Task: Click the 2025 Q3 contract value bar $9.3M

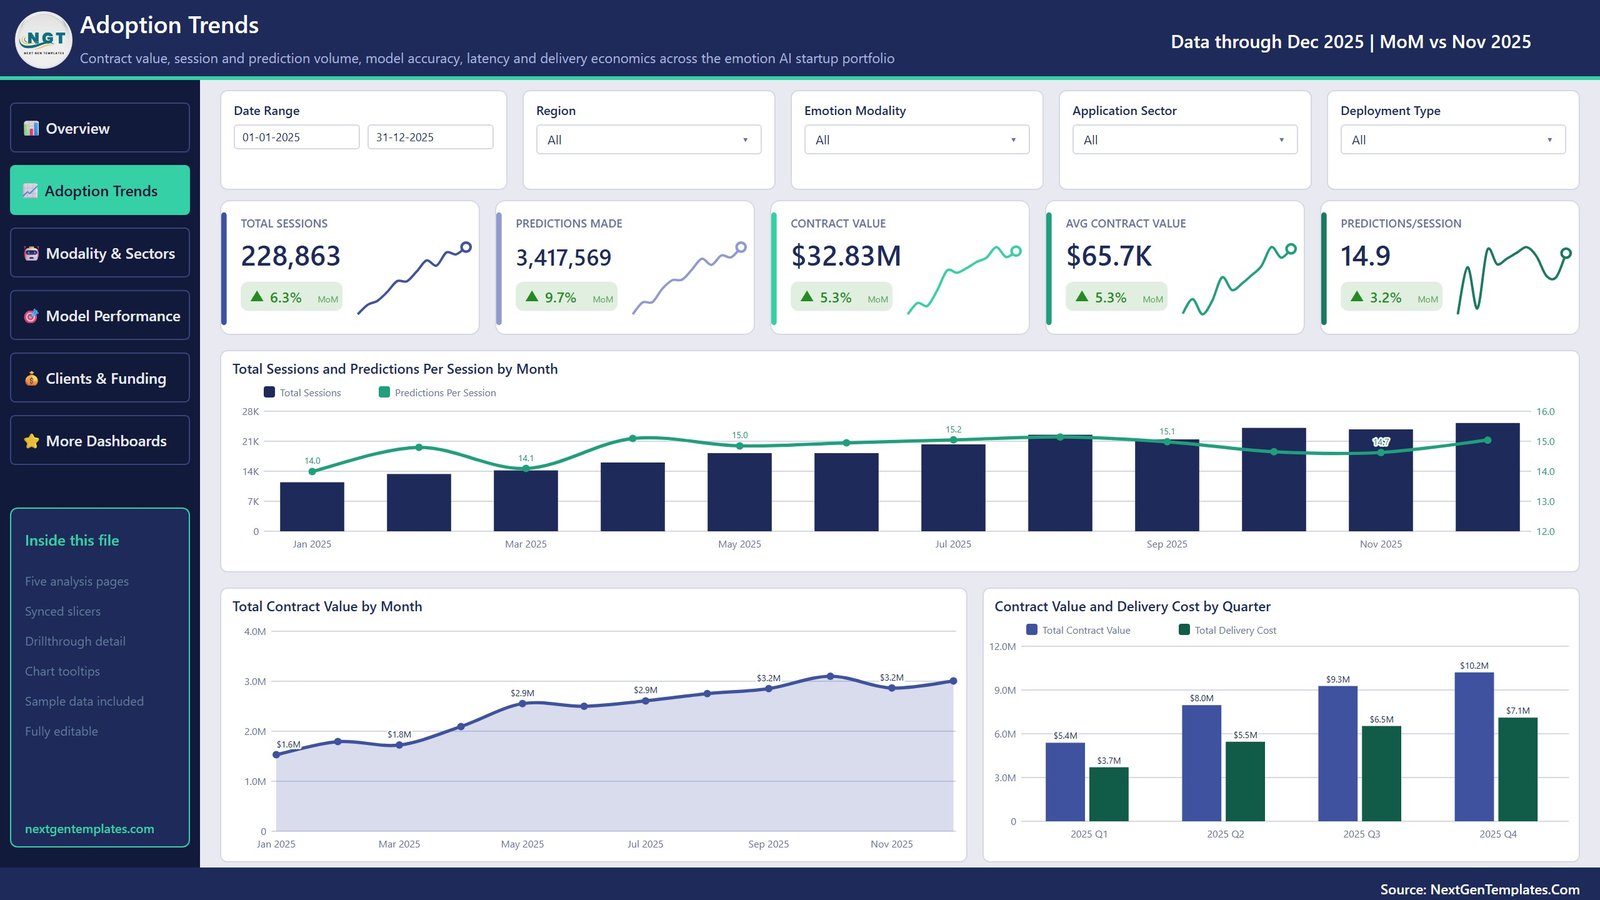Action: pos(1338,754)
